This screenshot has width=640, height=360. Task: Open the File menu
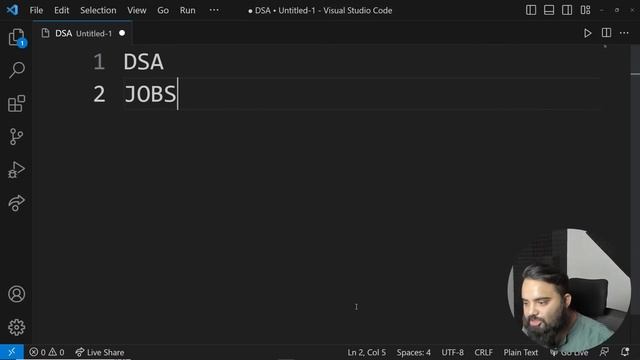pyautogui.click(x=36, y=10)
